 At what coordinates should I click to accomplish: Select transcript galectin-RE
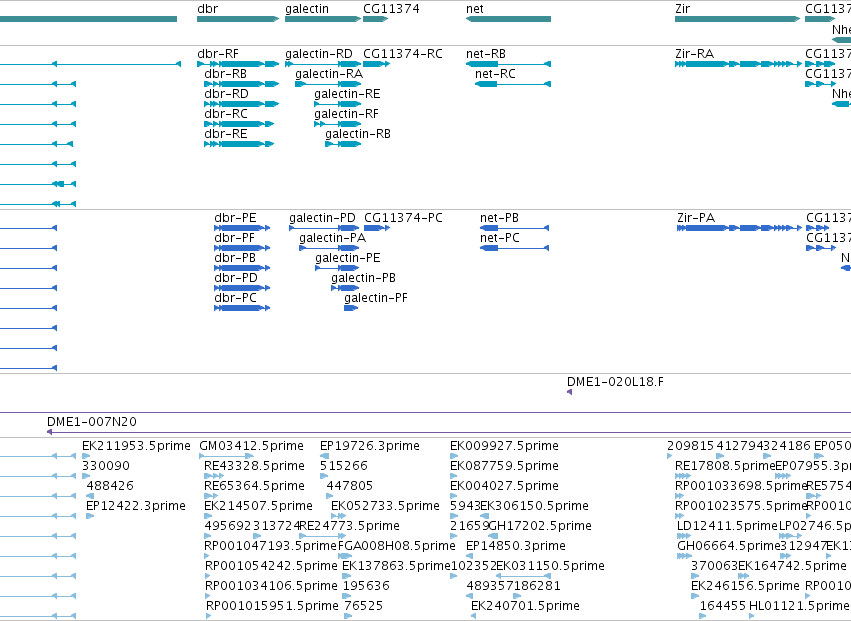[338, 104]
